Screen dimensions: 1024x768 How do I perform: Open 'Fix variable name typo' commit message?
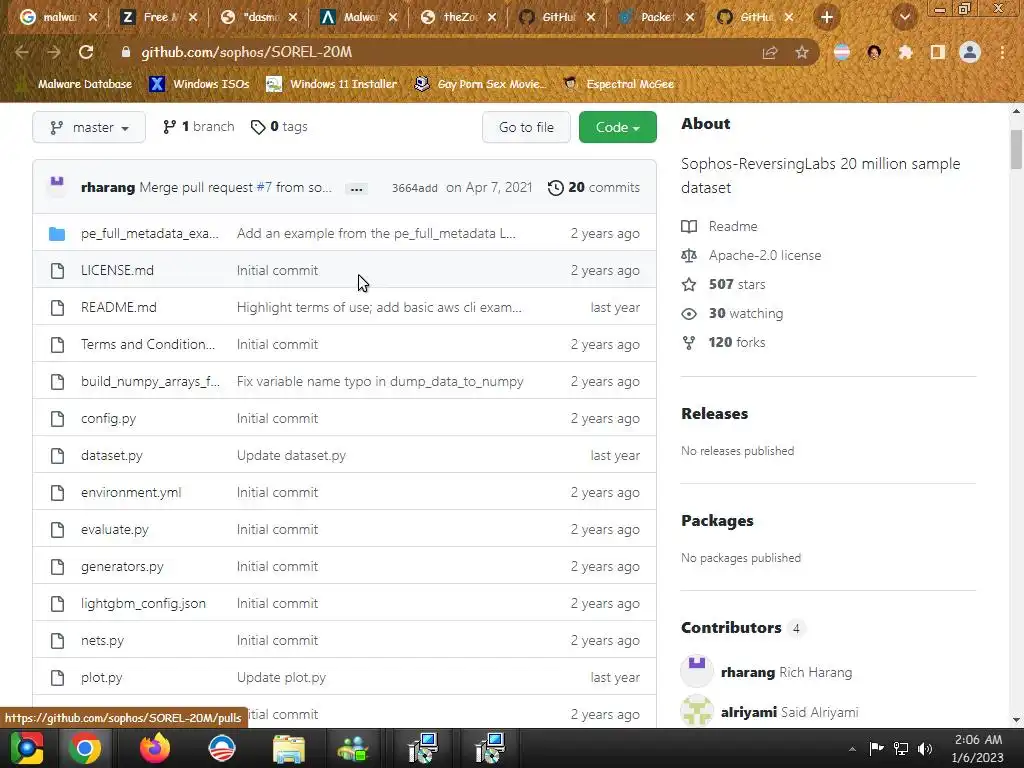pos(380,381)
